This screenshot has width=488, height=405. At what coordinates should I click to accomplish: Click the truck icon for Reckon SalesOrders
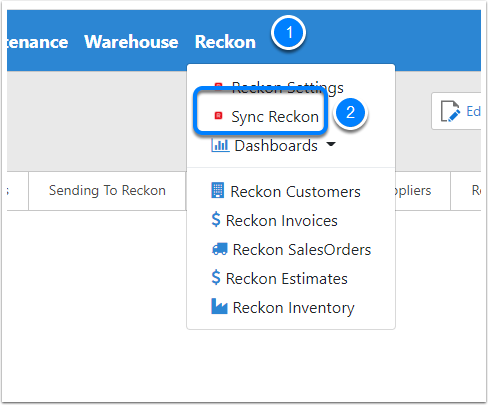[x=220, y=249]
